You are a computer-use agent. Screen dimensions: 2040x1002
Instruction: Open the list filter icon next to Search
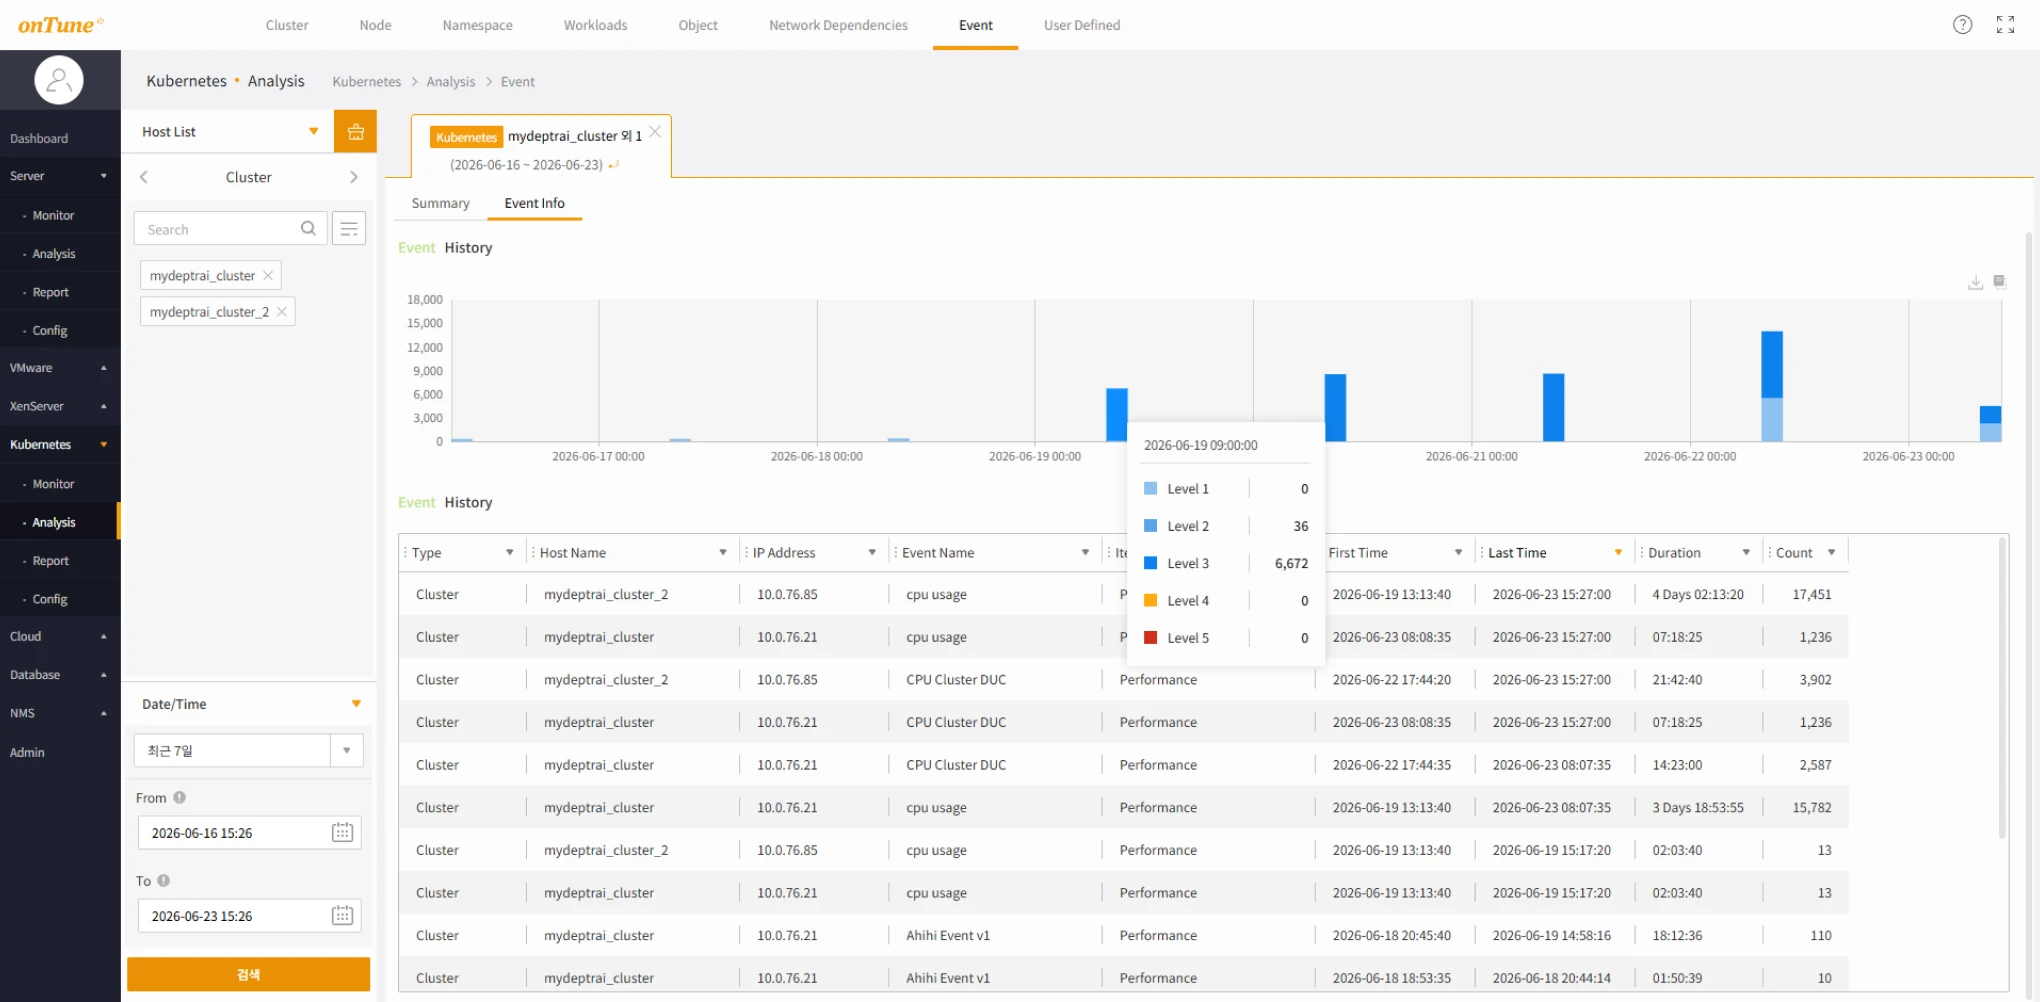pyautogui.click(x=349, y=229)
